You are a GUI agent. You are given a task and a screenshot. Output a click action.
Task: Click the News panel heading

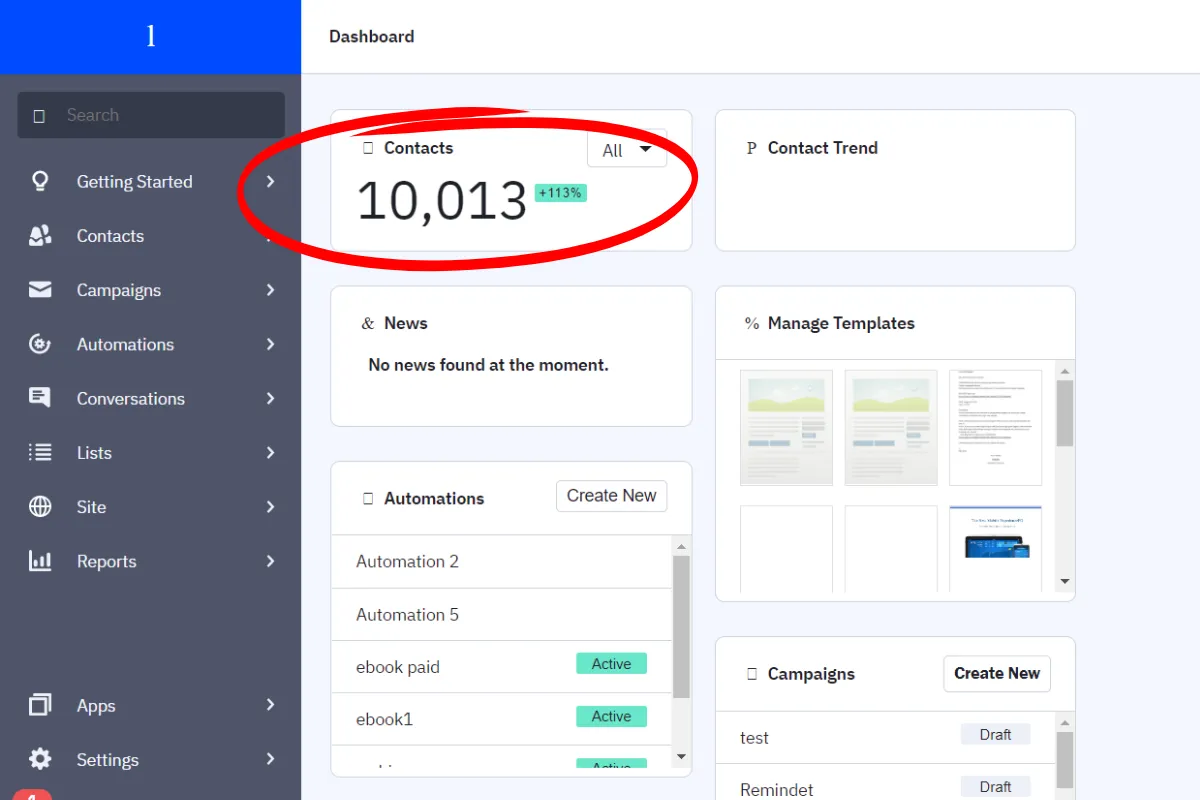click(406, 323)
